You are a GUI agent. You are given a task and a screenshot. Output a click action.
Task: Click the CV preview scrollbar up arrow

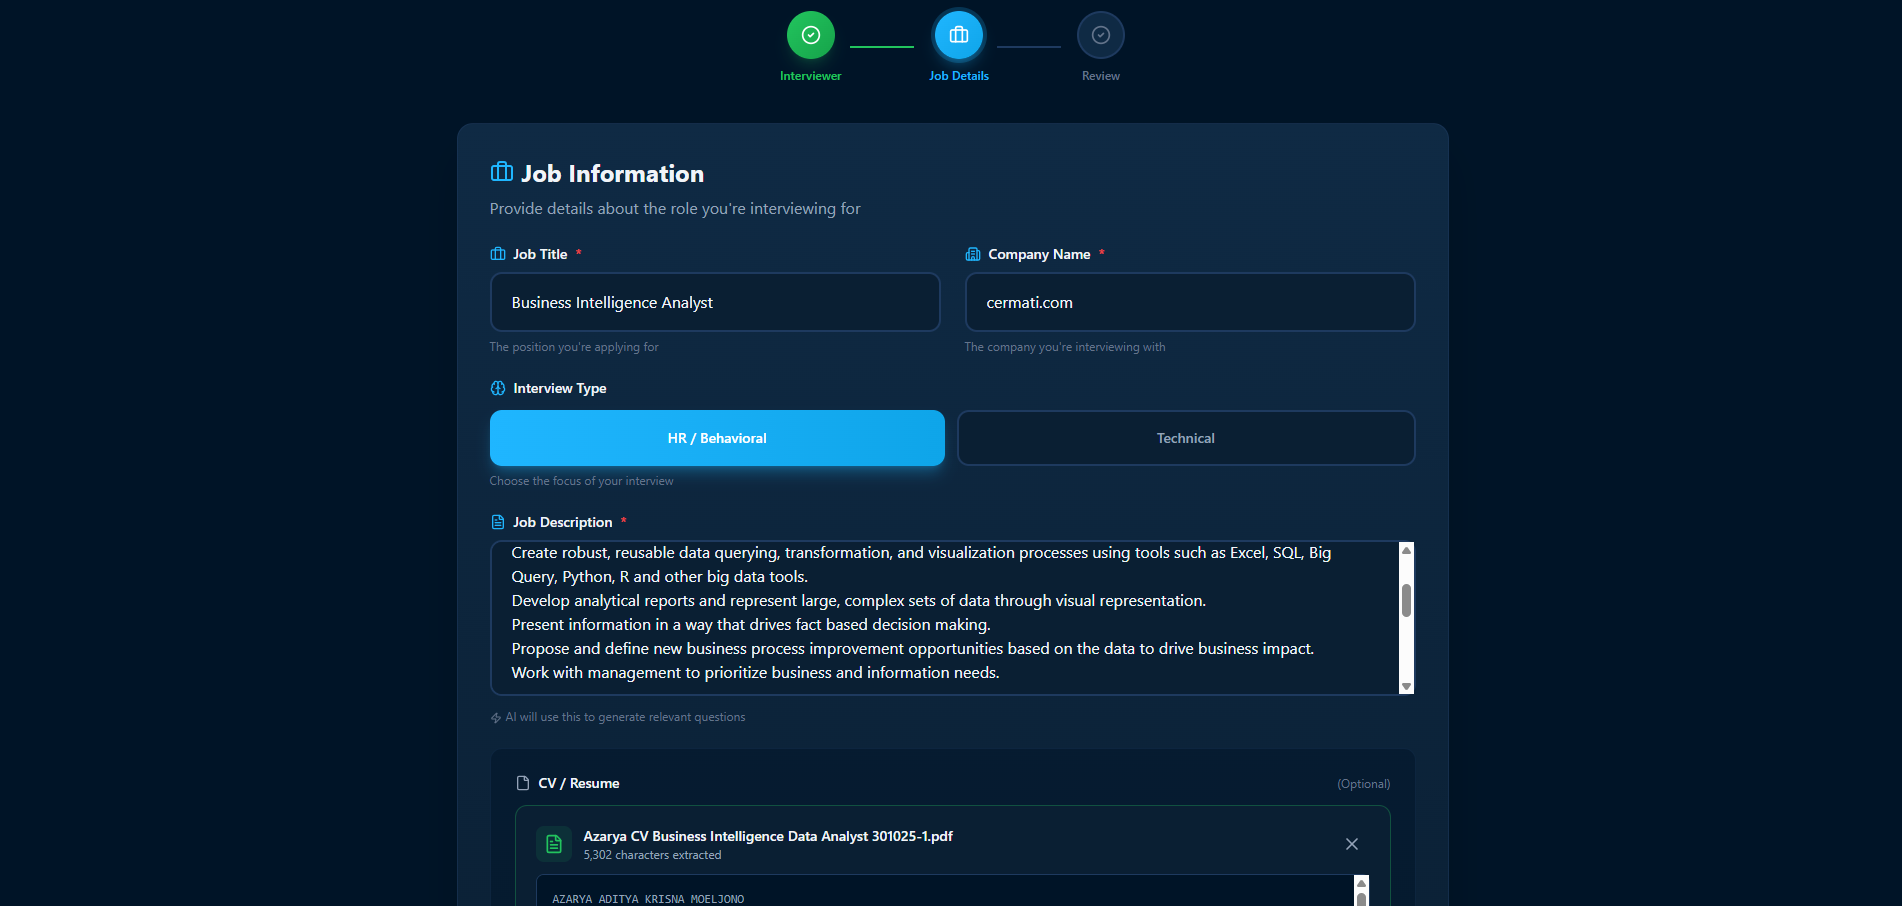[1361, 883]
